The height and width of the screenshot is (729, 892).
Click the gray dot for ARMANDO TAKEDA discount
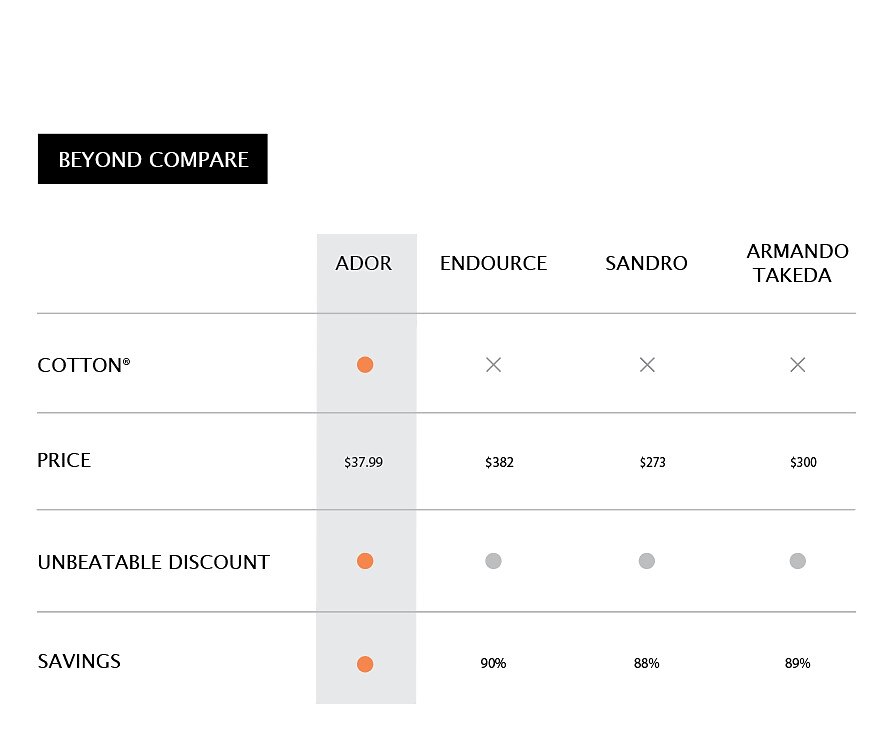(x=798, y=561)
